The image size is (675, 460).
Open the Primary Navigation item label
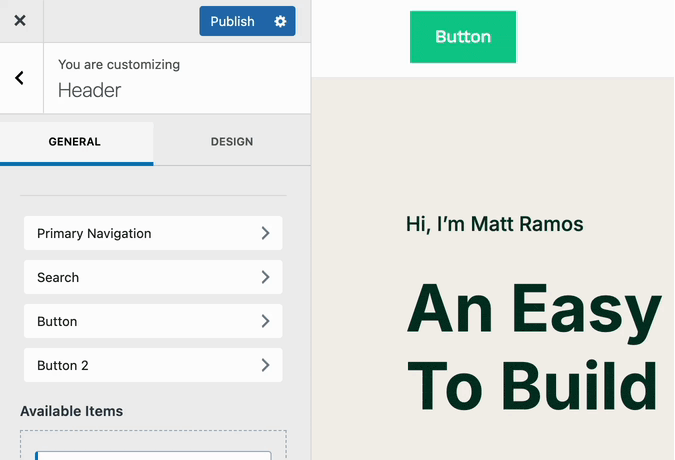(x=94, y=233)
